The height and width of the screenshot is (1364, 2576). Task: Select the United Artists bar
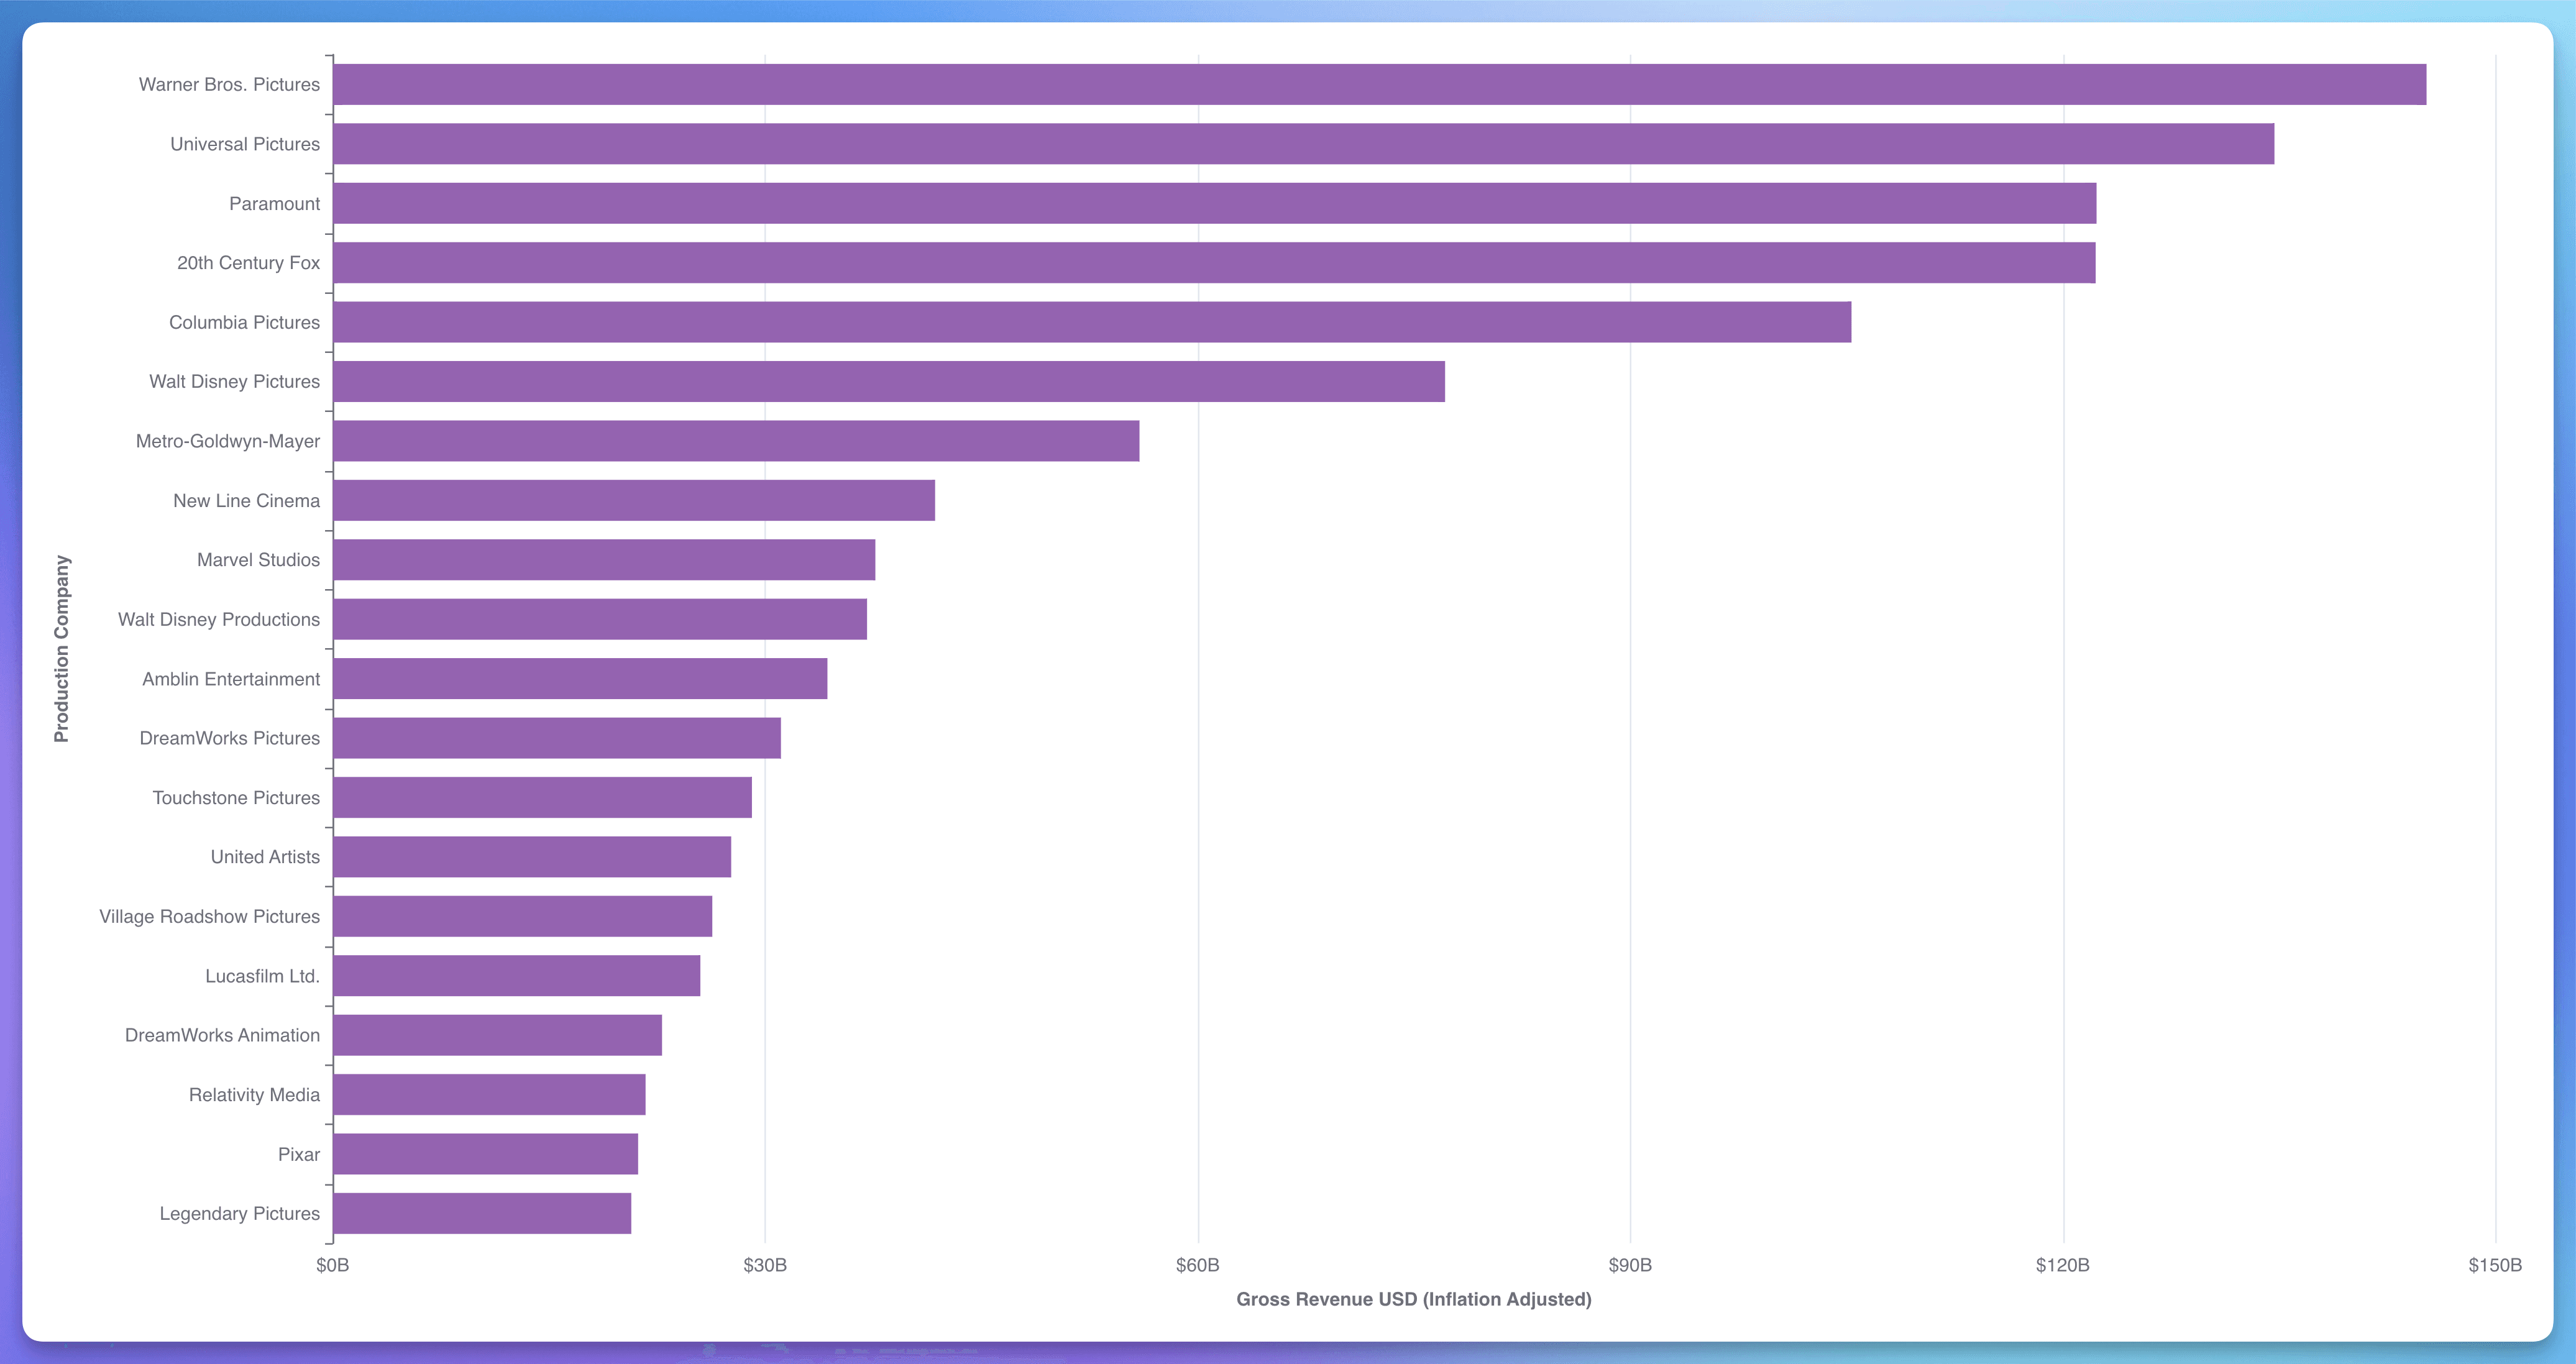coord(533,857)
